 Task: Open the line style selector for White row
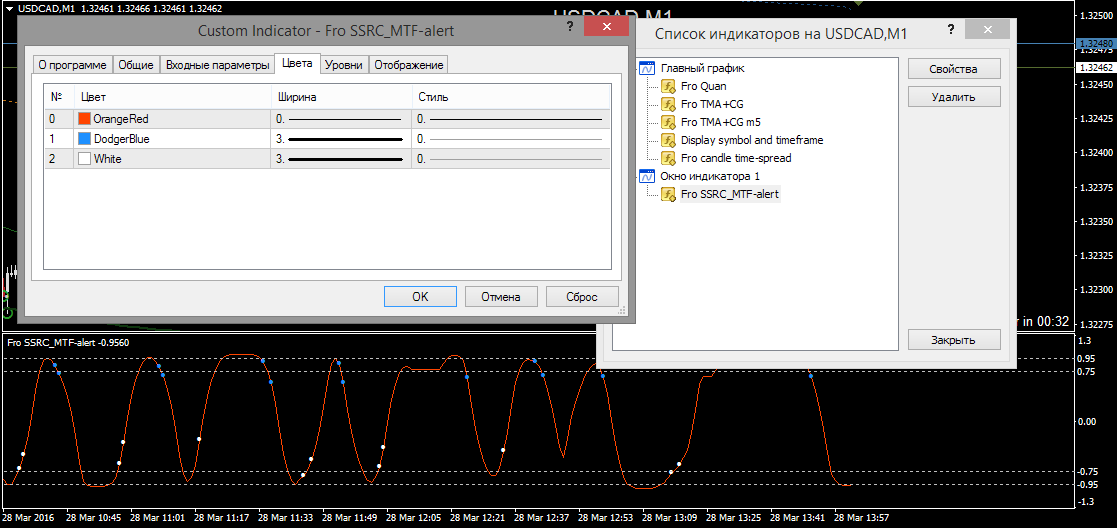tap(511, 159)
